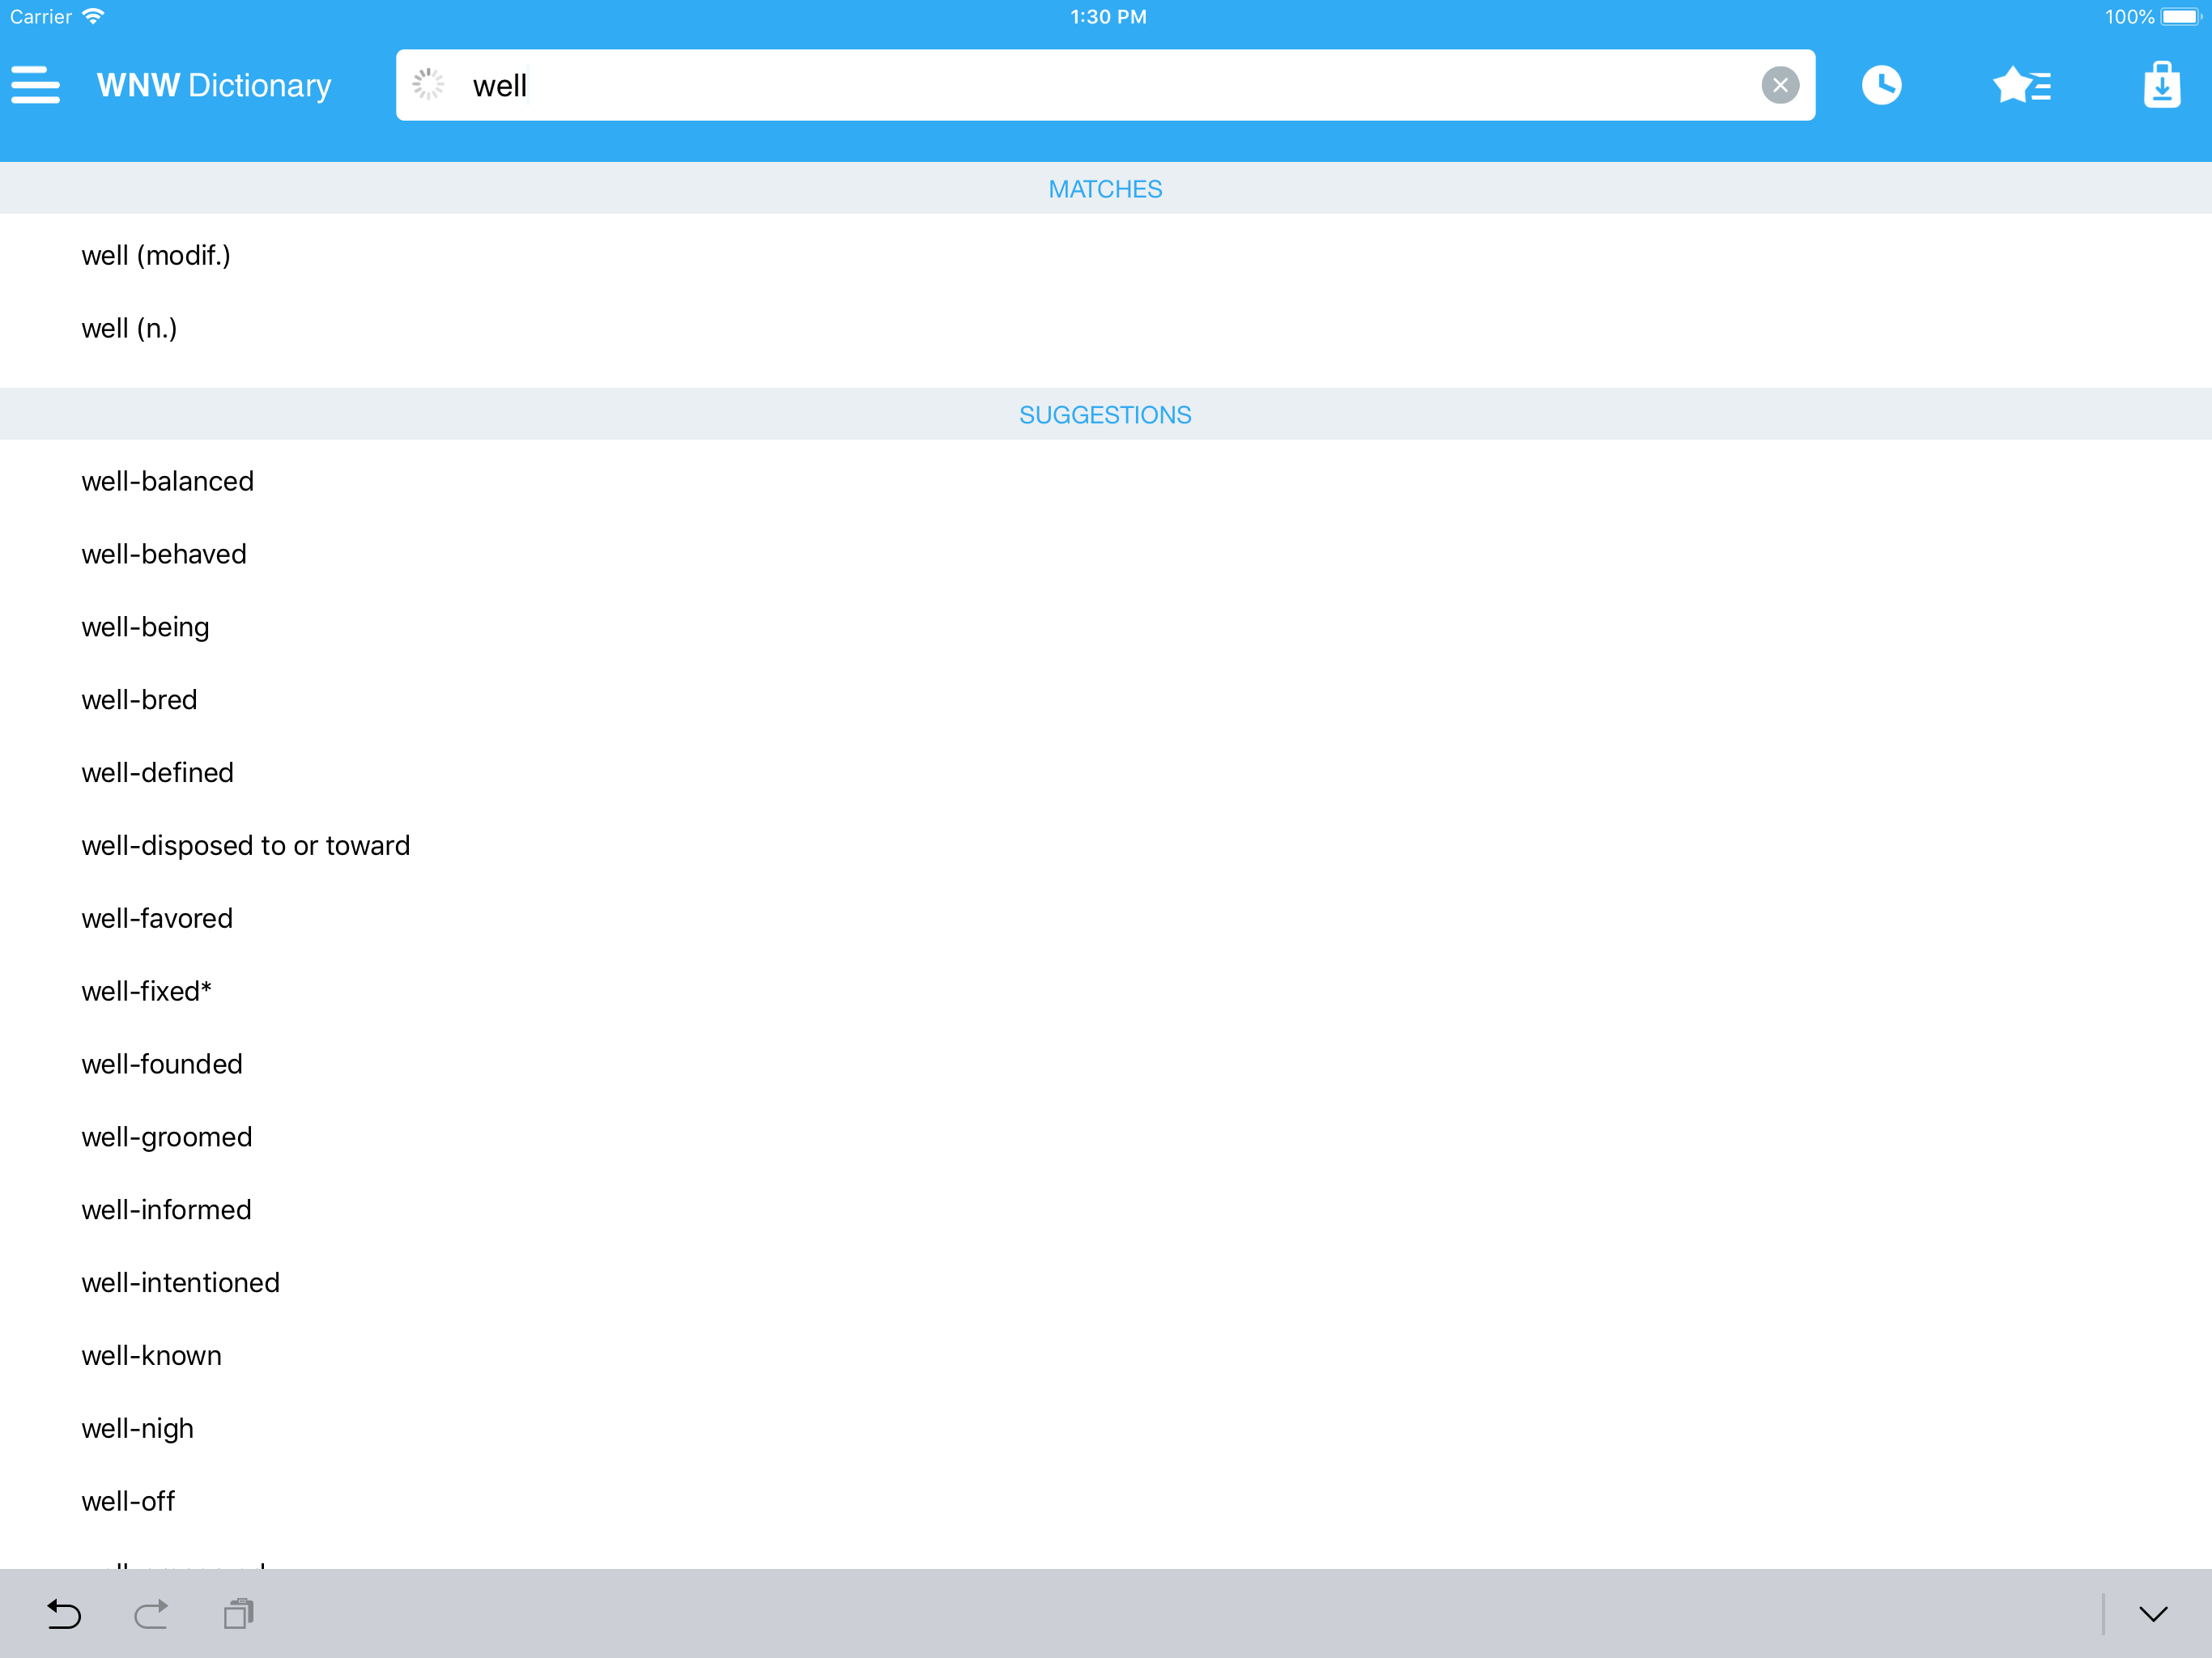Image resolution: width=2212 pixels, height=1658 pixels.
Task: Select suggestion 'well-being'
Action: 1106,628
